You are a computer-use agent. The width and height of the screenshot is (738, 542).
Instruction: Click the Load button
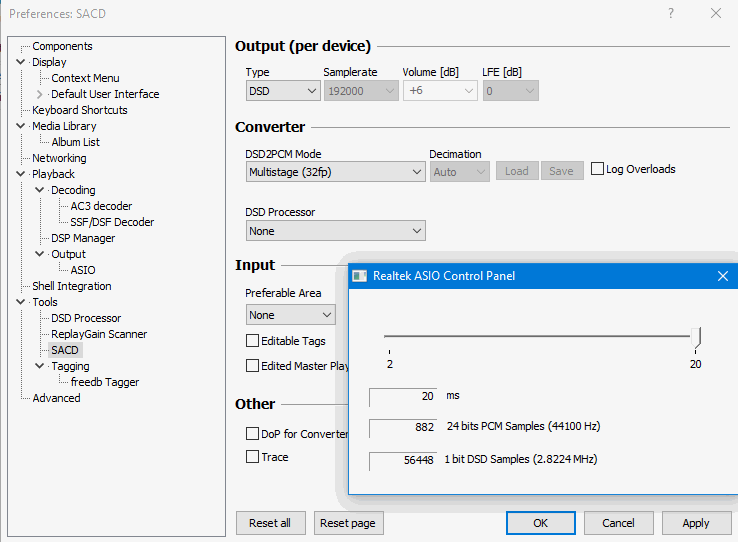click(x=517, y=171)
